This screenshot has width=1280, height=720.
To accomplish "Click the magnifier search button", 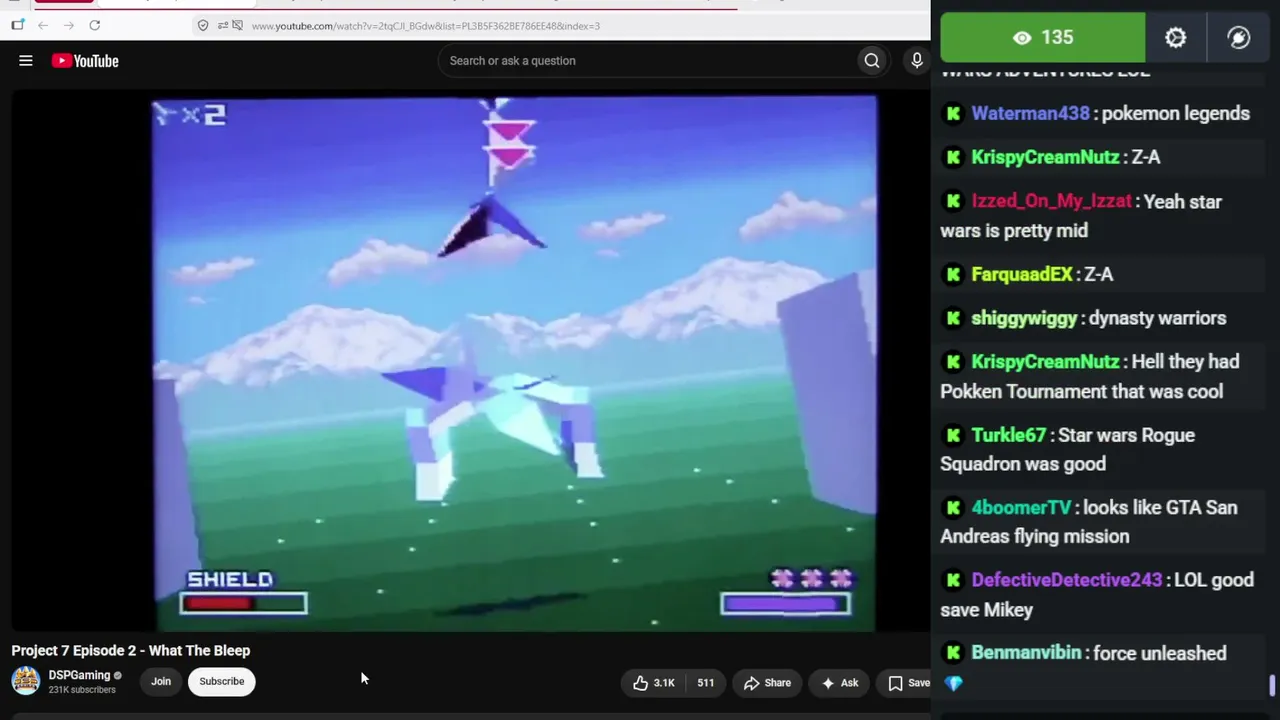I will click(872, 61).
